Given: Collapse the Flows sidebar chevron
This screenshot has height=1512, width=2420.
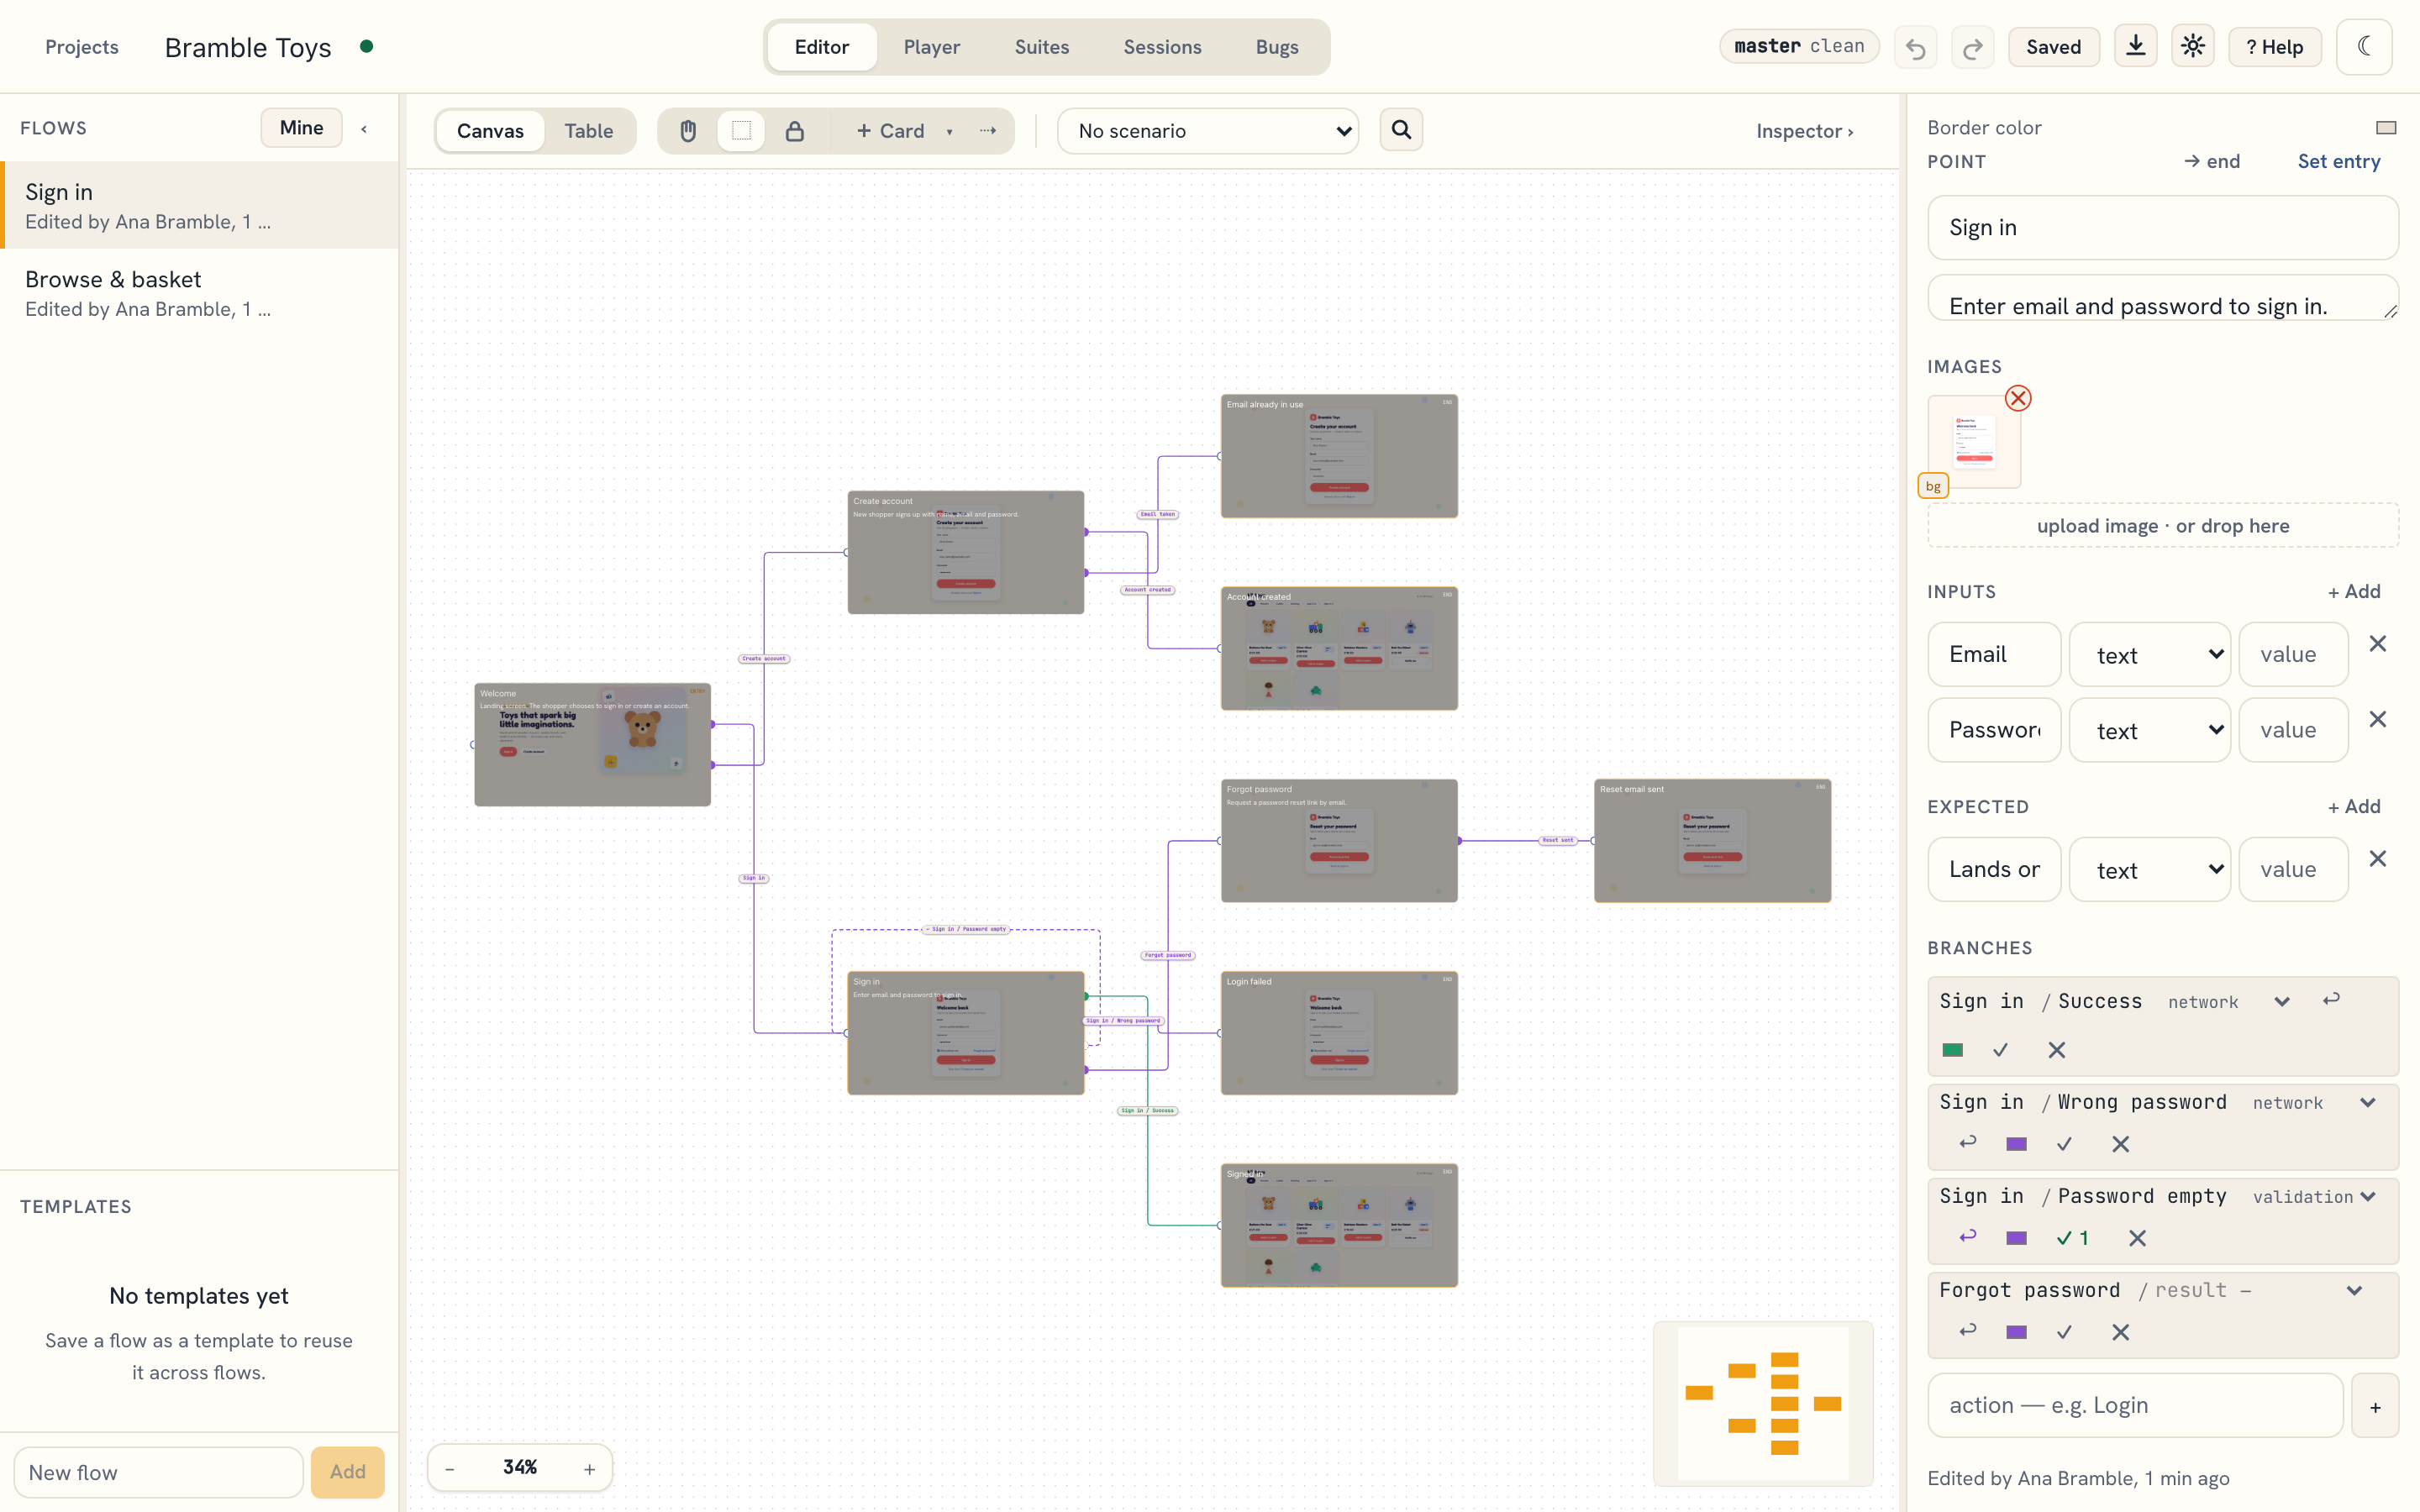Looking at the screenshot, I should click(364, 129).
